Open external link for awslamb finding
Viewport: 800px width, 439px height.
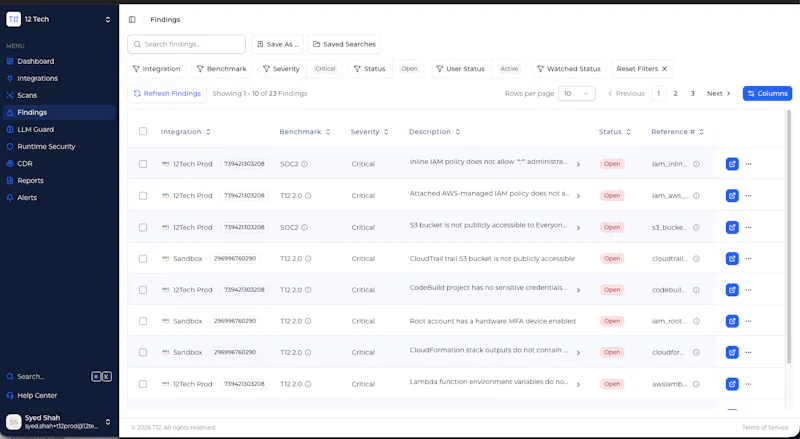732,384
